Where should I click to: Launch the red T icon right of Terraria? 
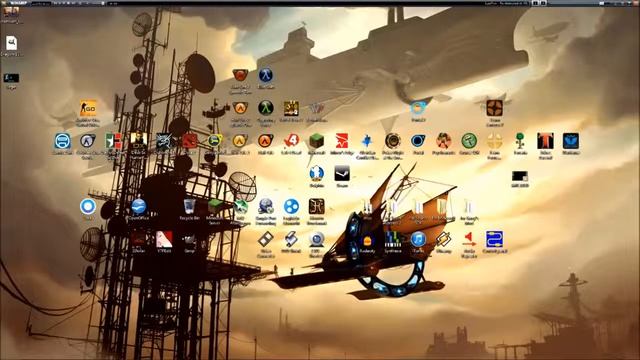point(545,141)
